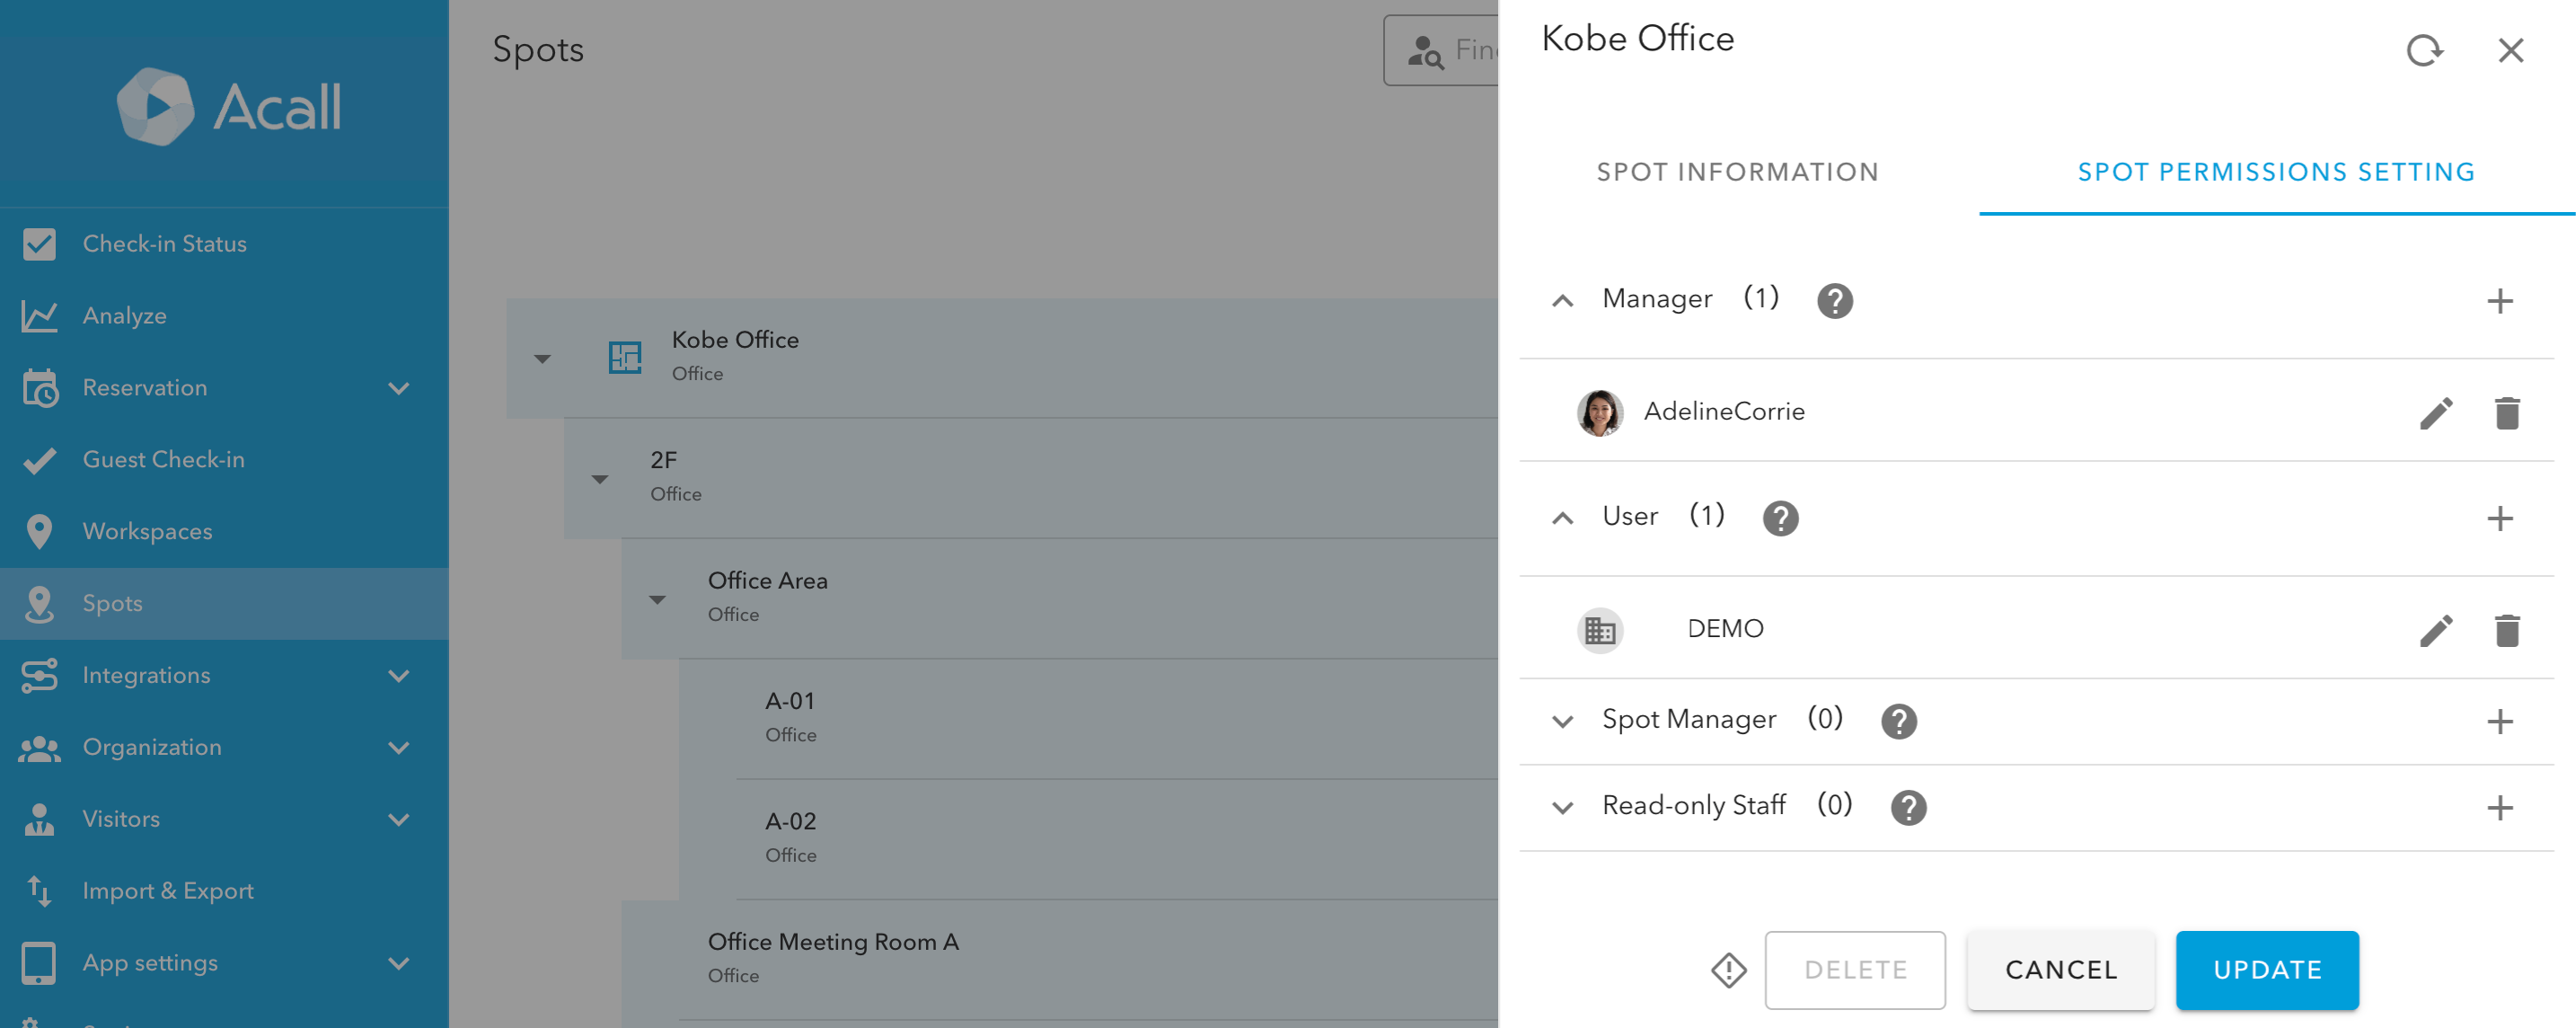Click AdelineCorrie's avatar photo

(x=1599, y=413)
